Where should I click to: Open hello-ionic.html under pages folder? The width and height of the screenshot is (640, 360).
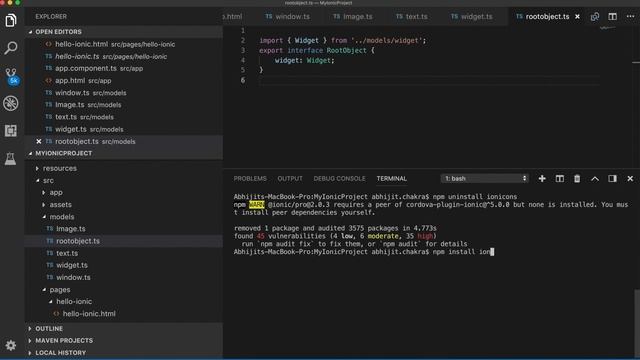pyautogui.click(x=124, y=314)
